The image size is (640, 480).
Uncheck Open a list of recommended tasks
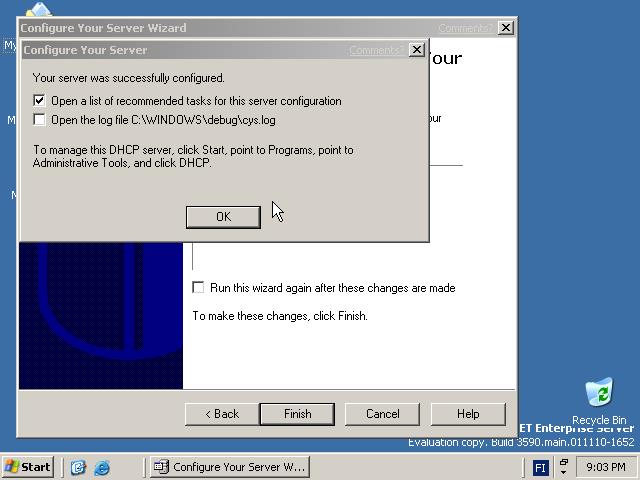[x=39, y=100]
